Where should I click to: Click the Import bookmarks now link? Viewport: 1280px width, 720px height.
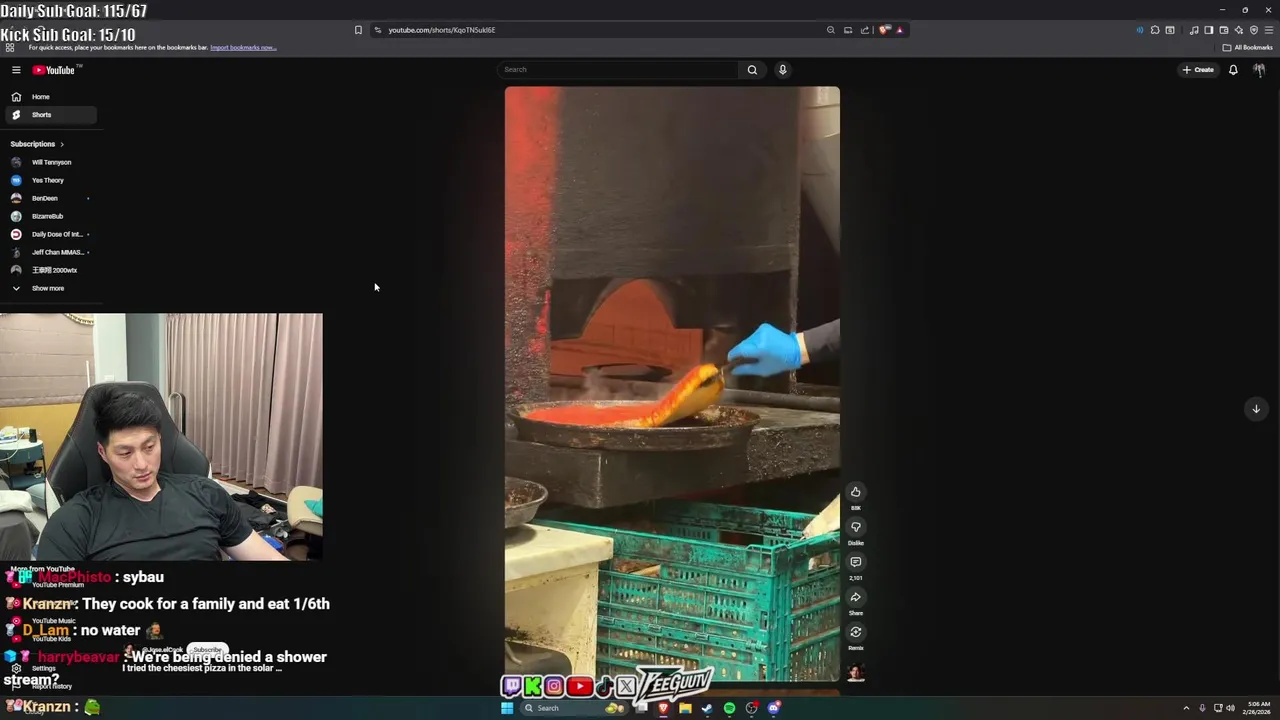(x=243, y=47)
